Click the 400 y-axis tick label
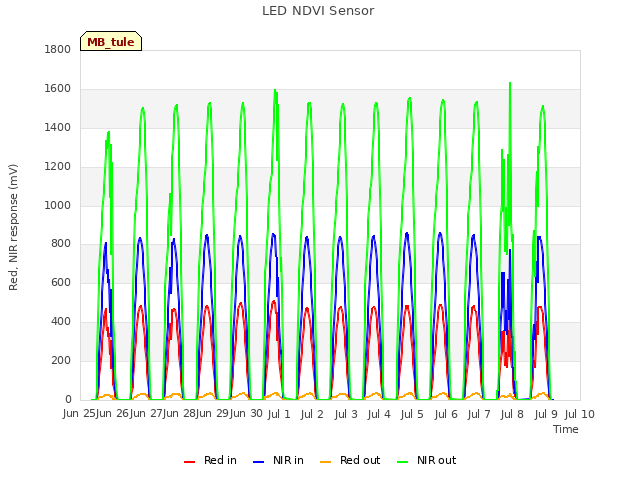640x480 pixels. click(61, 322)
